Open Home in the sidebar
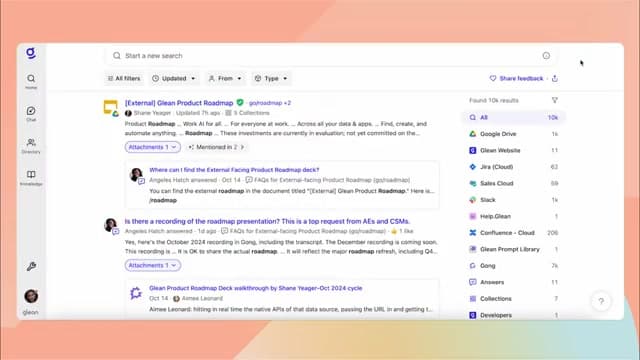Viewport: 640px width, 360px height. pos(31,81)
